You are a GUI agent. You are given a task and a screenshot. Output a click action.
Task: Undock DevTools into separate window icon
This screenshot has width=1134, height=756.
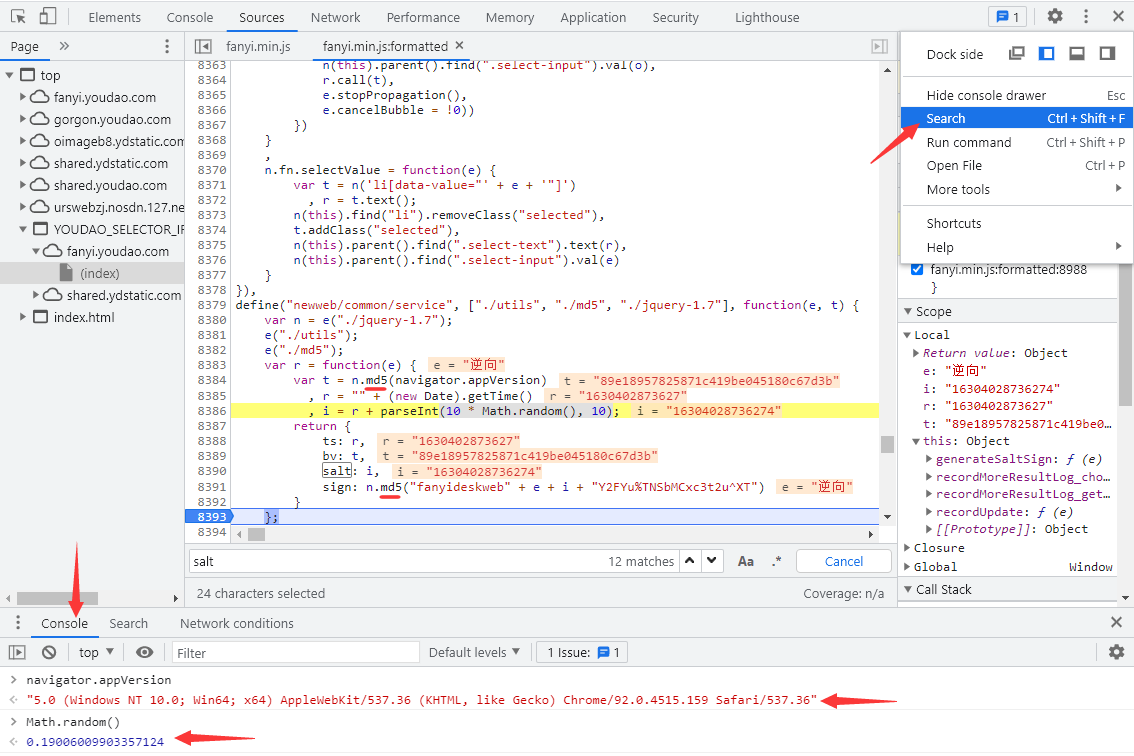coord(1017,54)
